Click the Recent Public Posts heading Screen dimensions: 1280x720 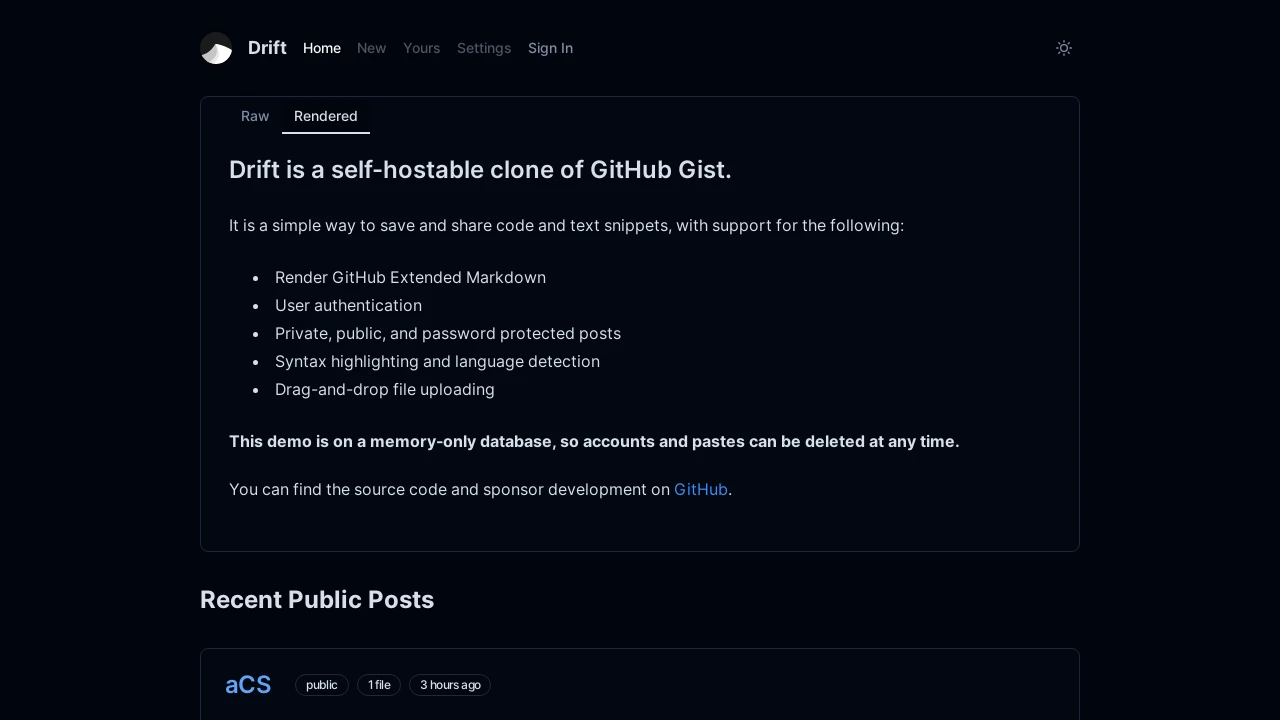coord(317,600)
